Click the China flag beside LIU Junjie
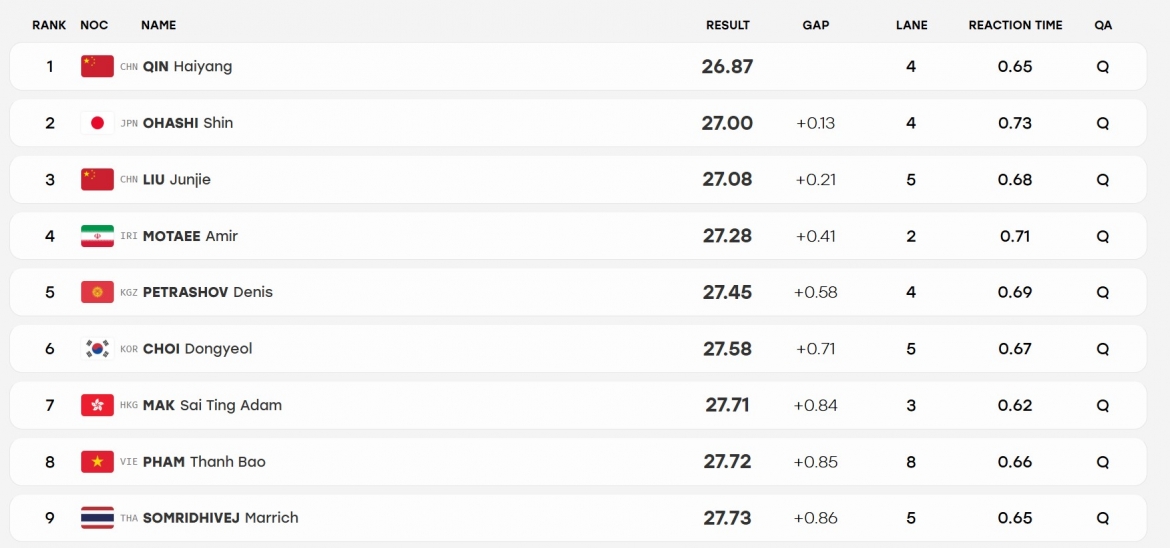The height and width of the screenshot is (548, 1170). point(97,179)
